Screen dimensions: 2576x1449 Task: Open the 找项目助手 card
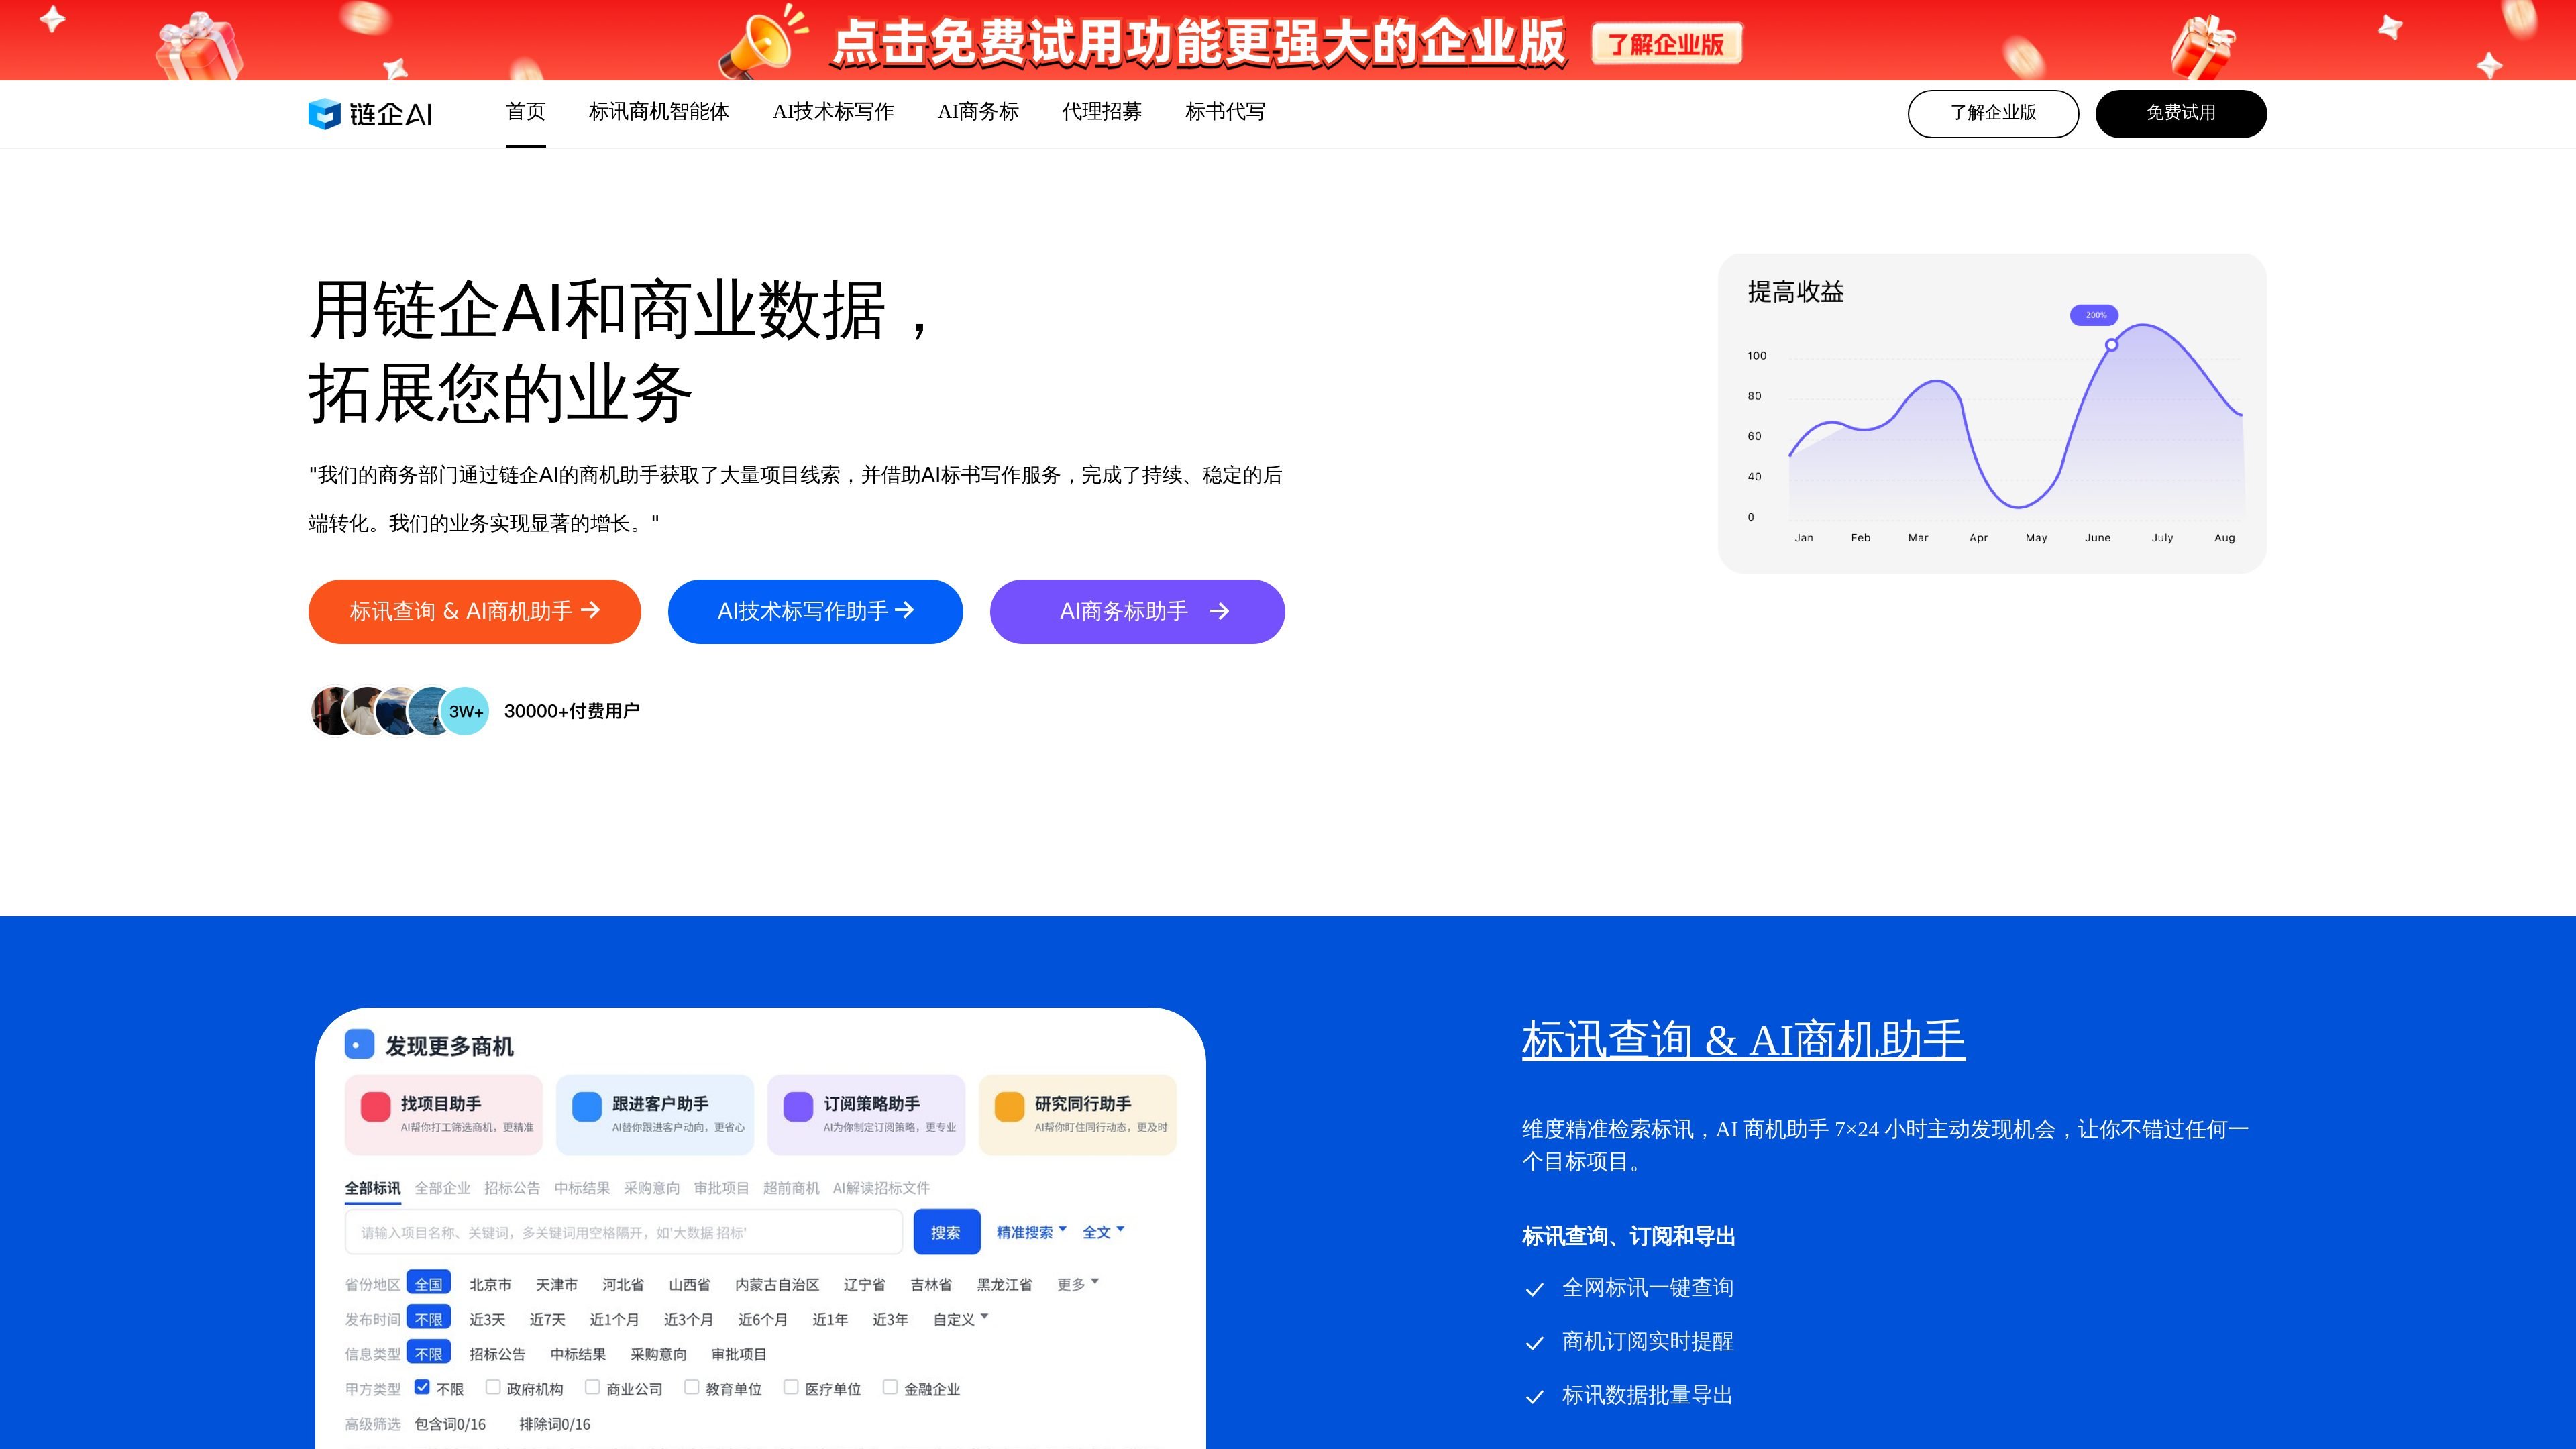[x=443, y=1115]
